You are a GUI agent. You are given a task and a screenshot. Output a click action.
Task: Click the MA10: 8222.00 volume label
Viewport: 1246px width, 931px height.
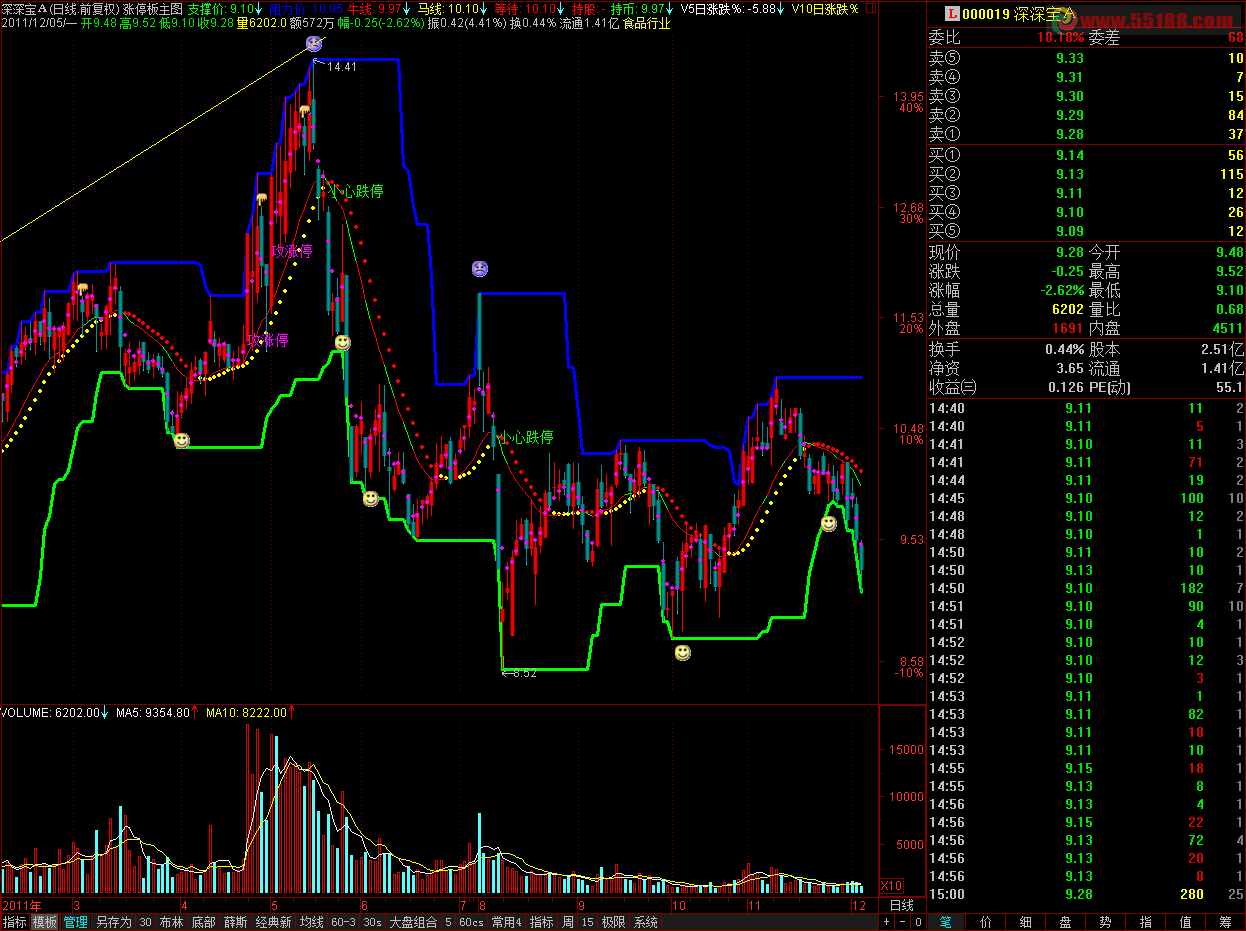point(248,713)
